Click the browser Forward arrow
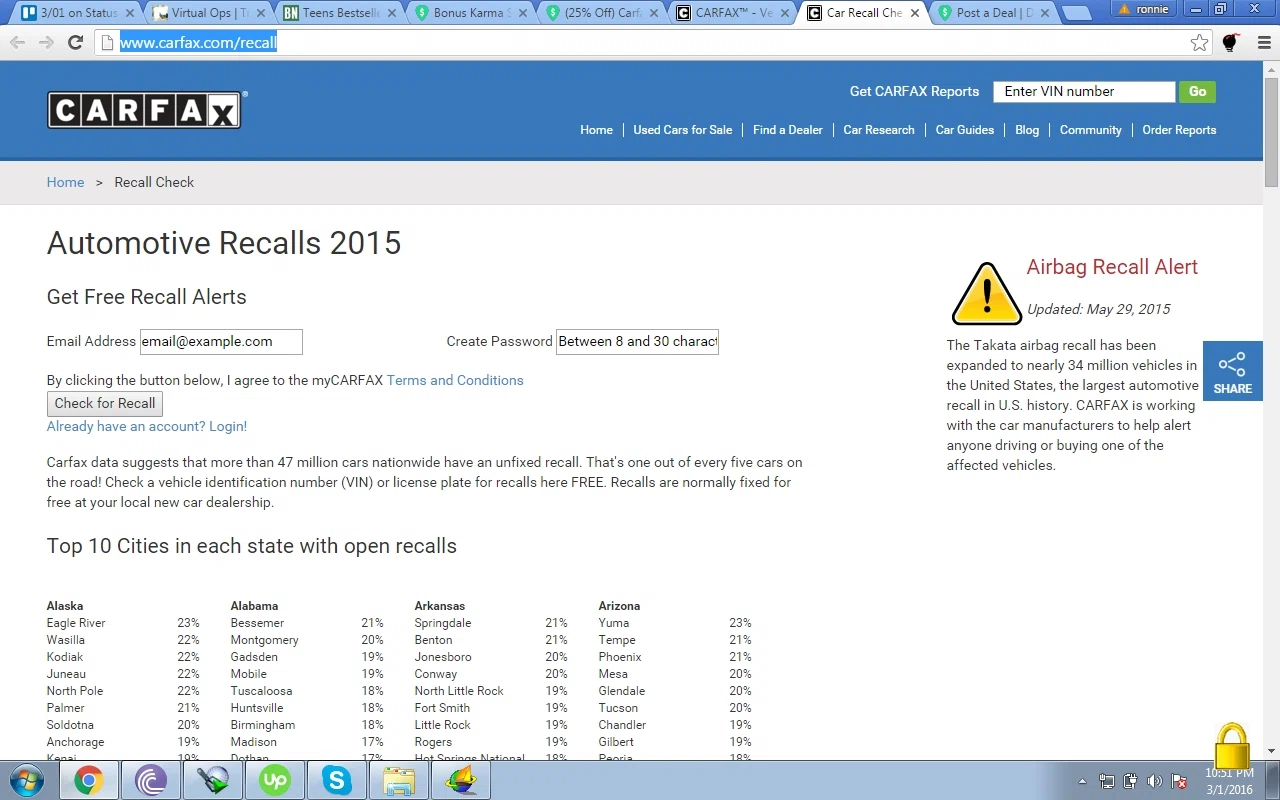This screenshot has height=800, width=1280. [x=46, y=43]
